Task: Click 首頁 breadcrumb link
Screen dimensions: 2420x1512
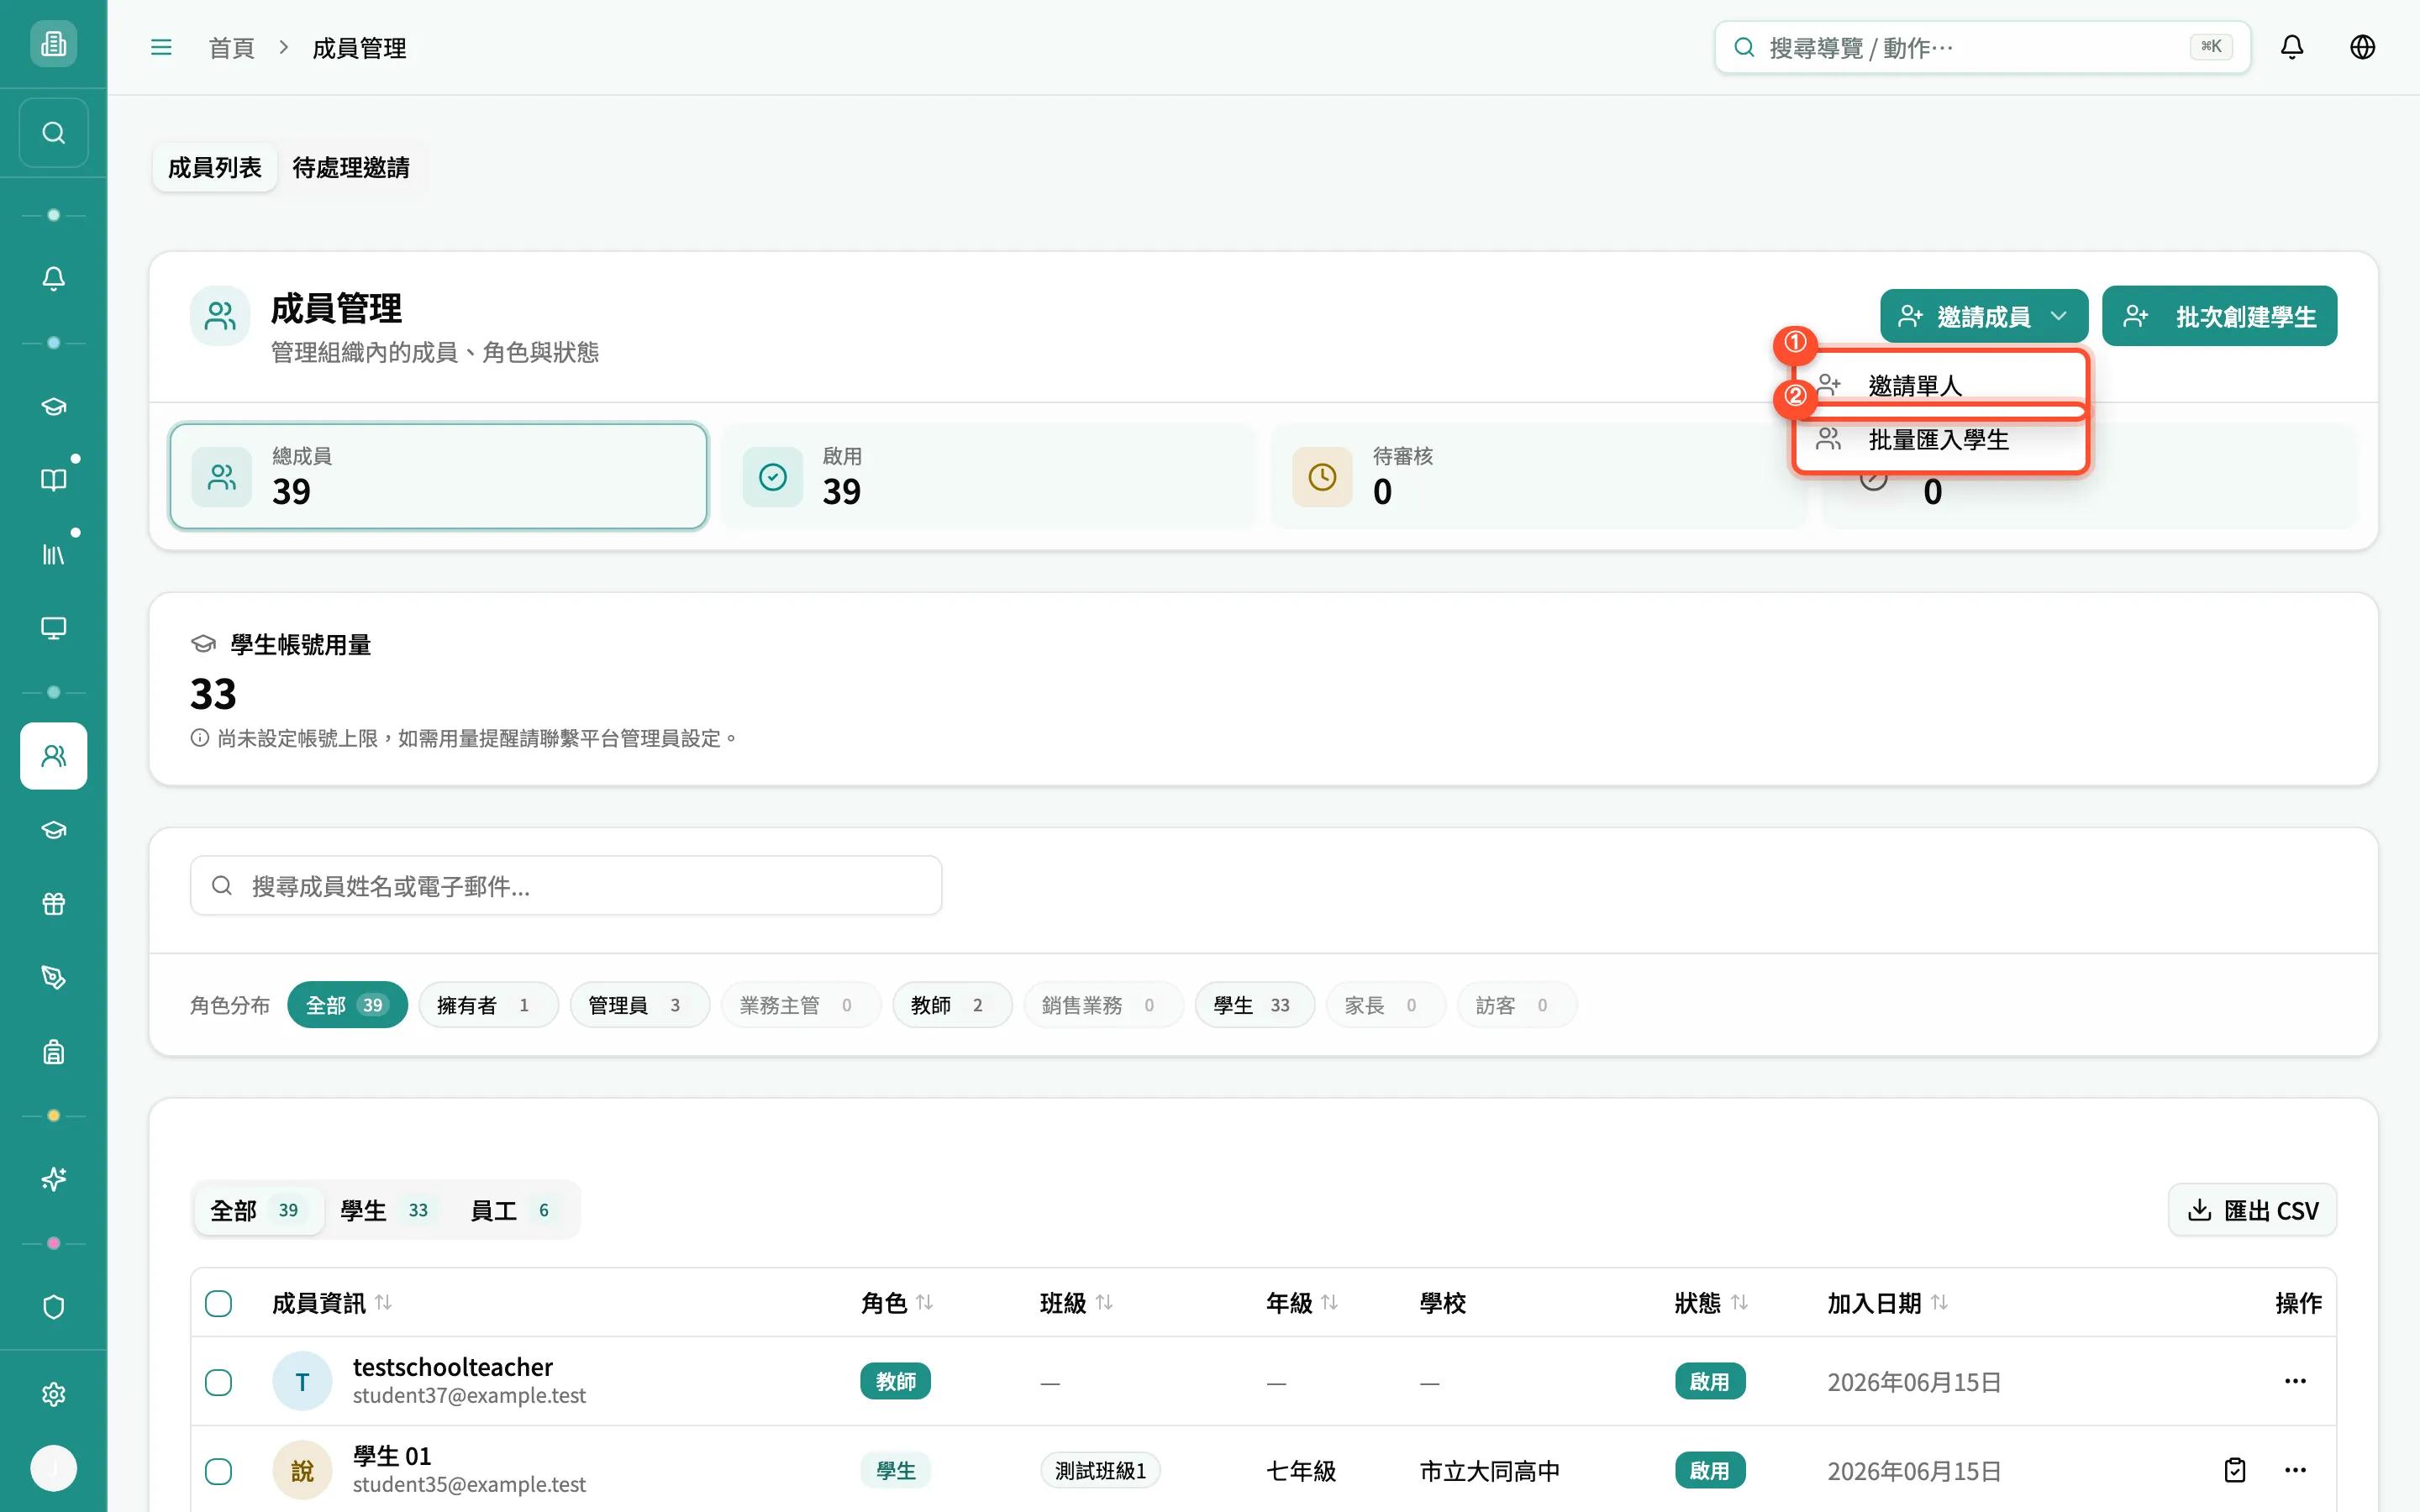Action: click(231, 47)
